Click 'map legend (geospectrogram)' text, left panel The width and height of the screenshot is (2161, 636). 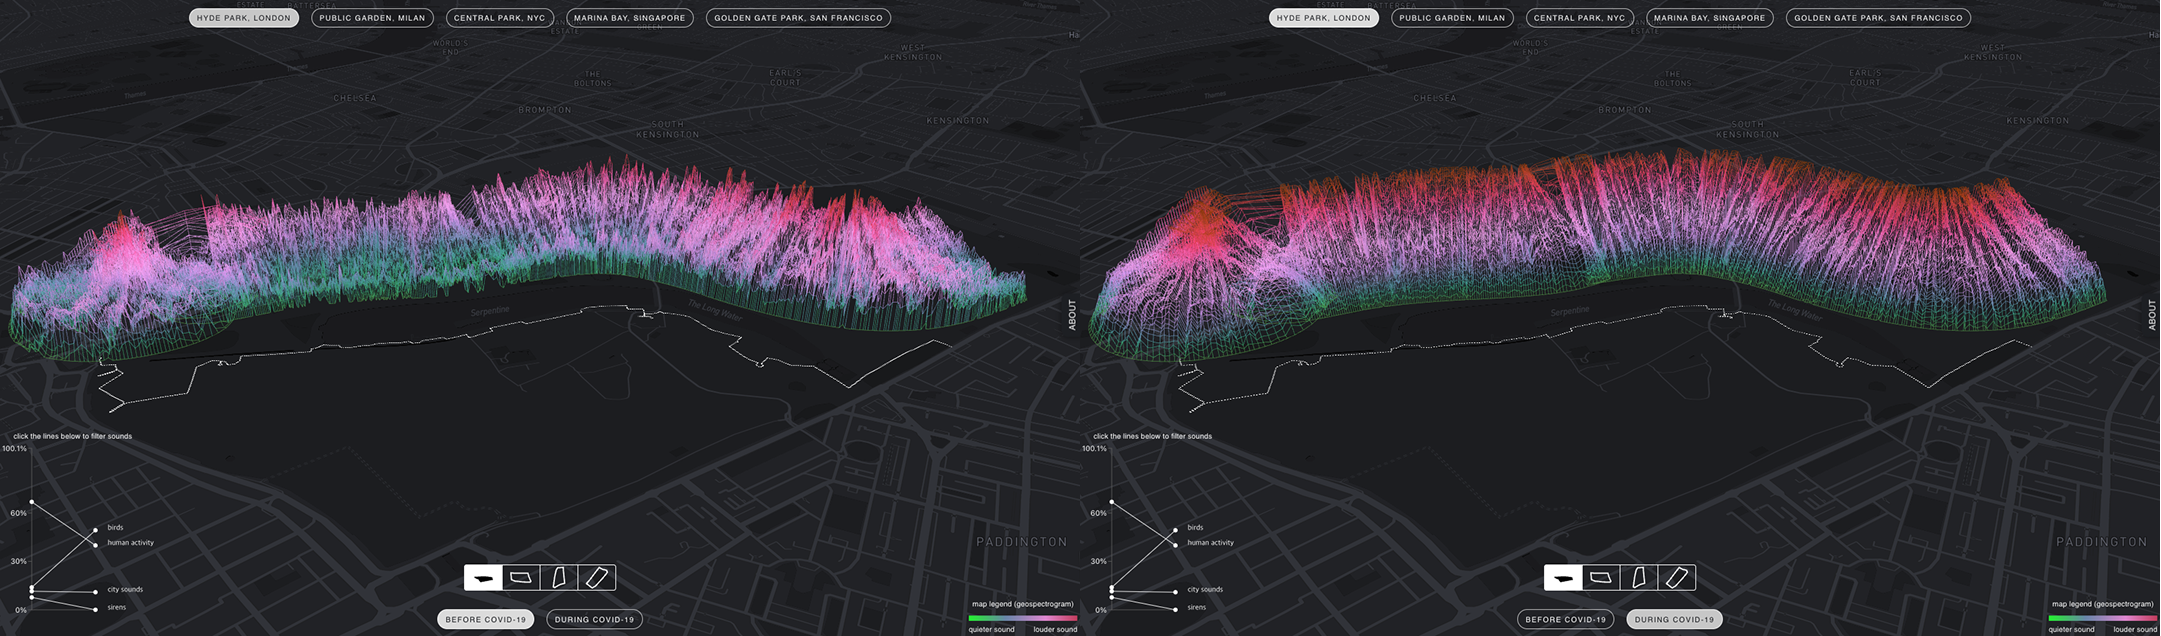tap(1023, 604)
